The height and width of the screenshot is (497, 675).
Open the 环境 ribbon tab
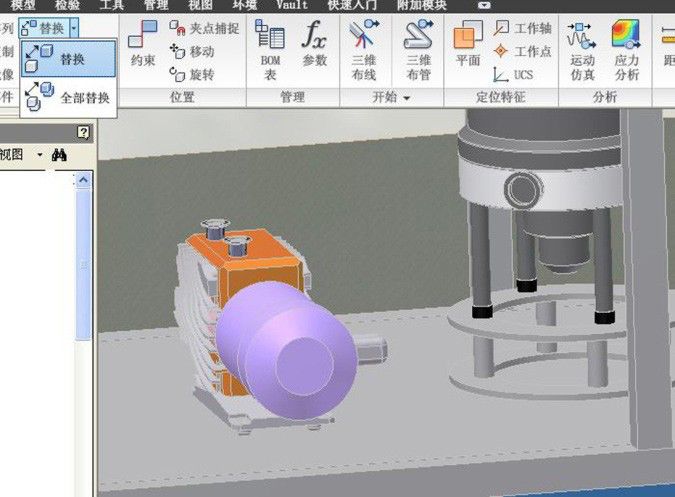pos(245,5)
